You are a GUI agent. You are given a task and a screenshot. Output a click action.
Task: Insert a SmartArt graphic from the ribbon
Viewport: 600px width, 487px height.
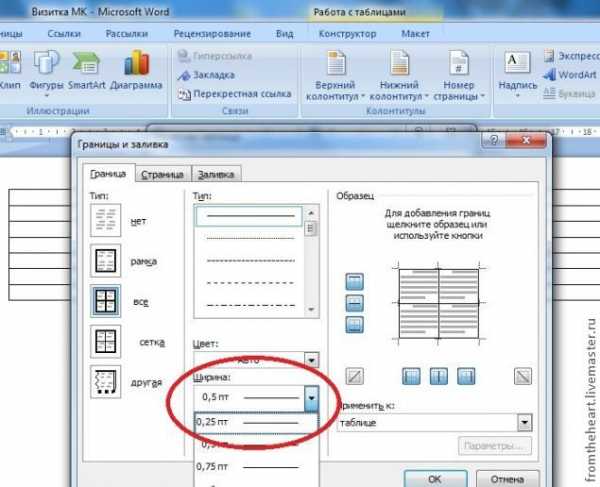coord(89,73)
